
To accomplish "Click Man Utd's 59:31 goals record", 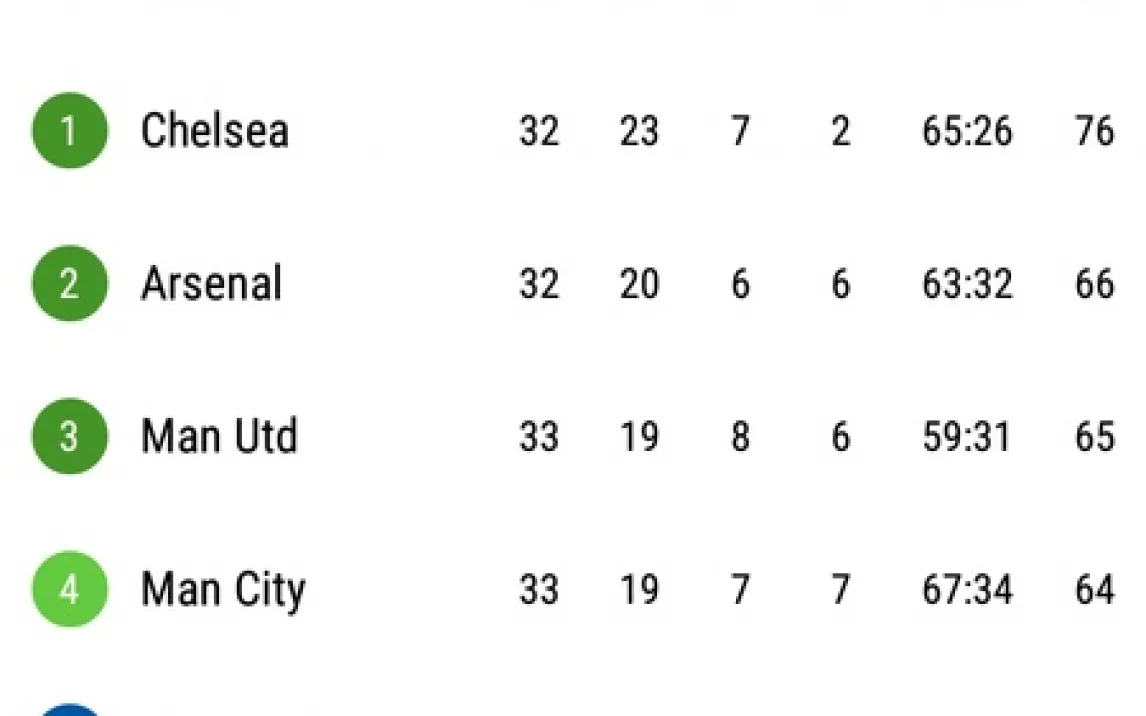I will 966,437.
